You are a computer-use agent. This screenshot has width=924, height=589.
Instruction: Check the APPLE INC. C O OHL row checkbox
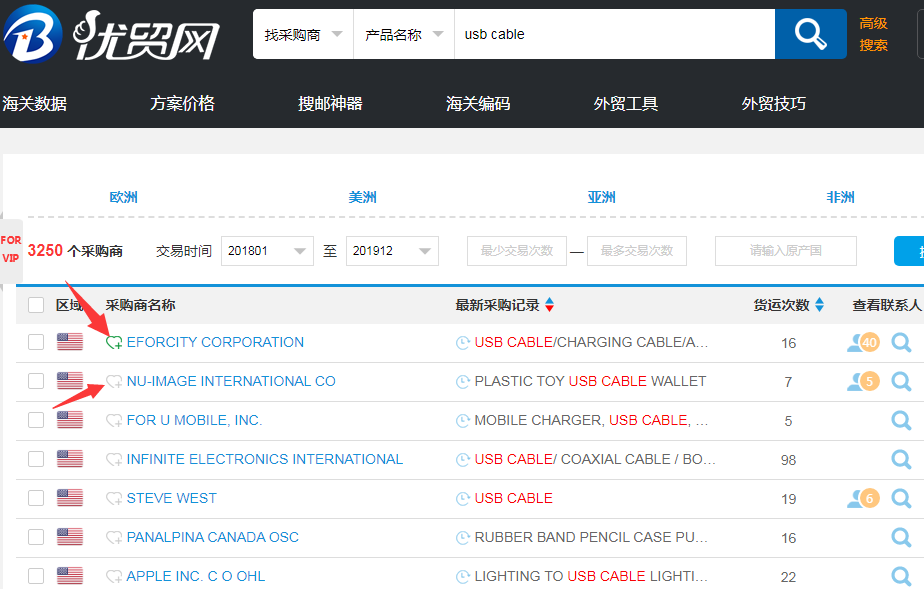coord(36,576)
